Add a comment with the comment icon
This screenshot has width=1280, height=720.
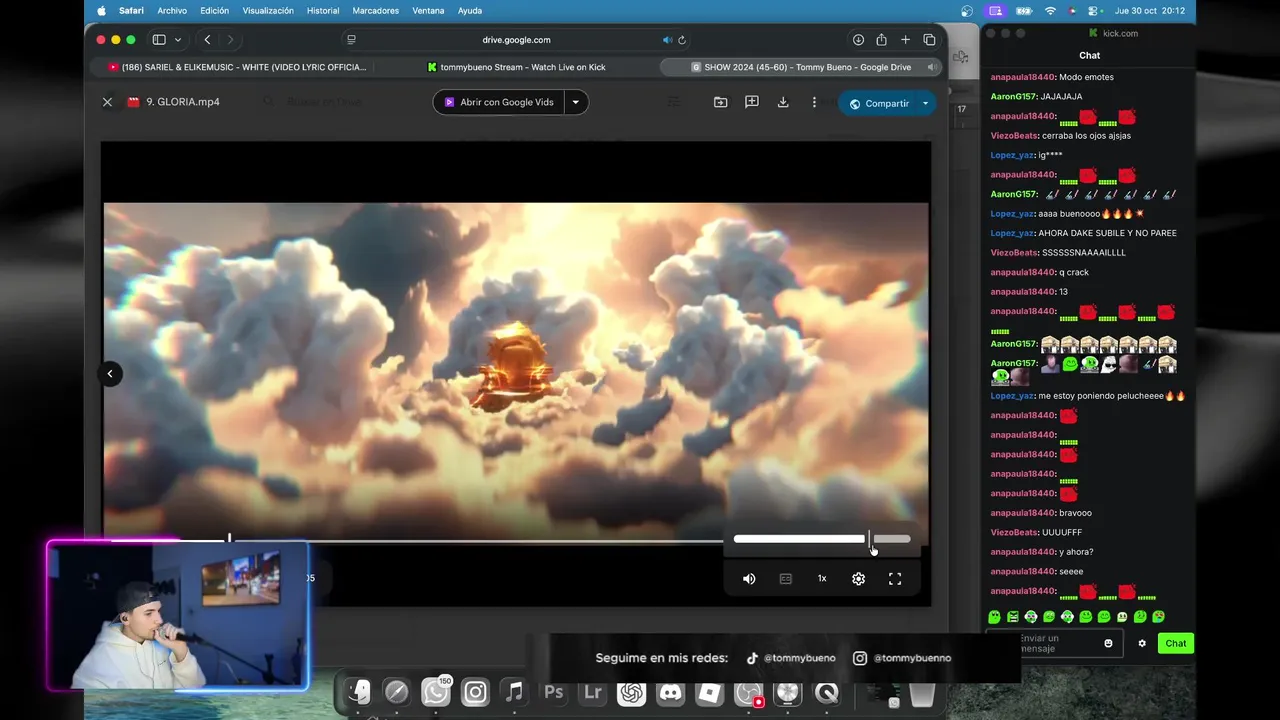(x=752, y=102)
